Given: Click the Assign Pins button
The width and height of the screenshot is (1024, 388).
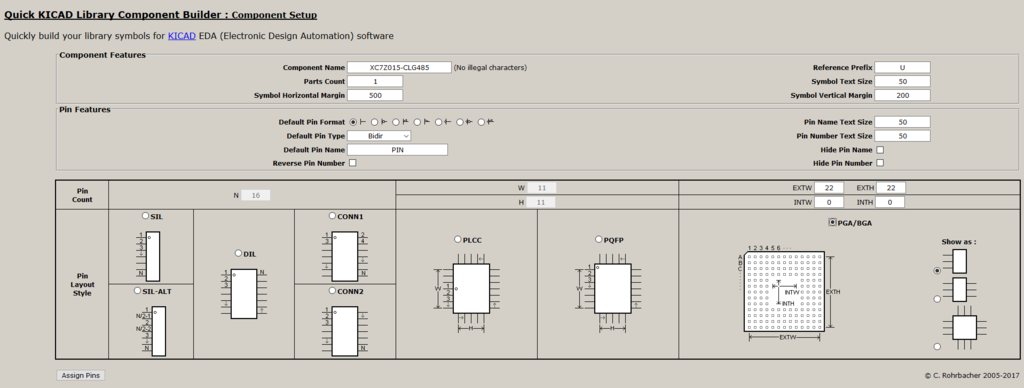Looking at the screenshot, I should click(x=80, y=376).
